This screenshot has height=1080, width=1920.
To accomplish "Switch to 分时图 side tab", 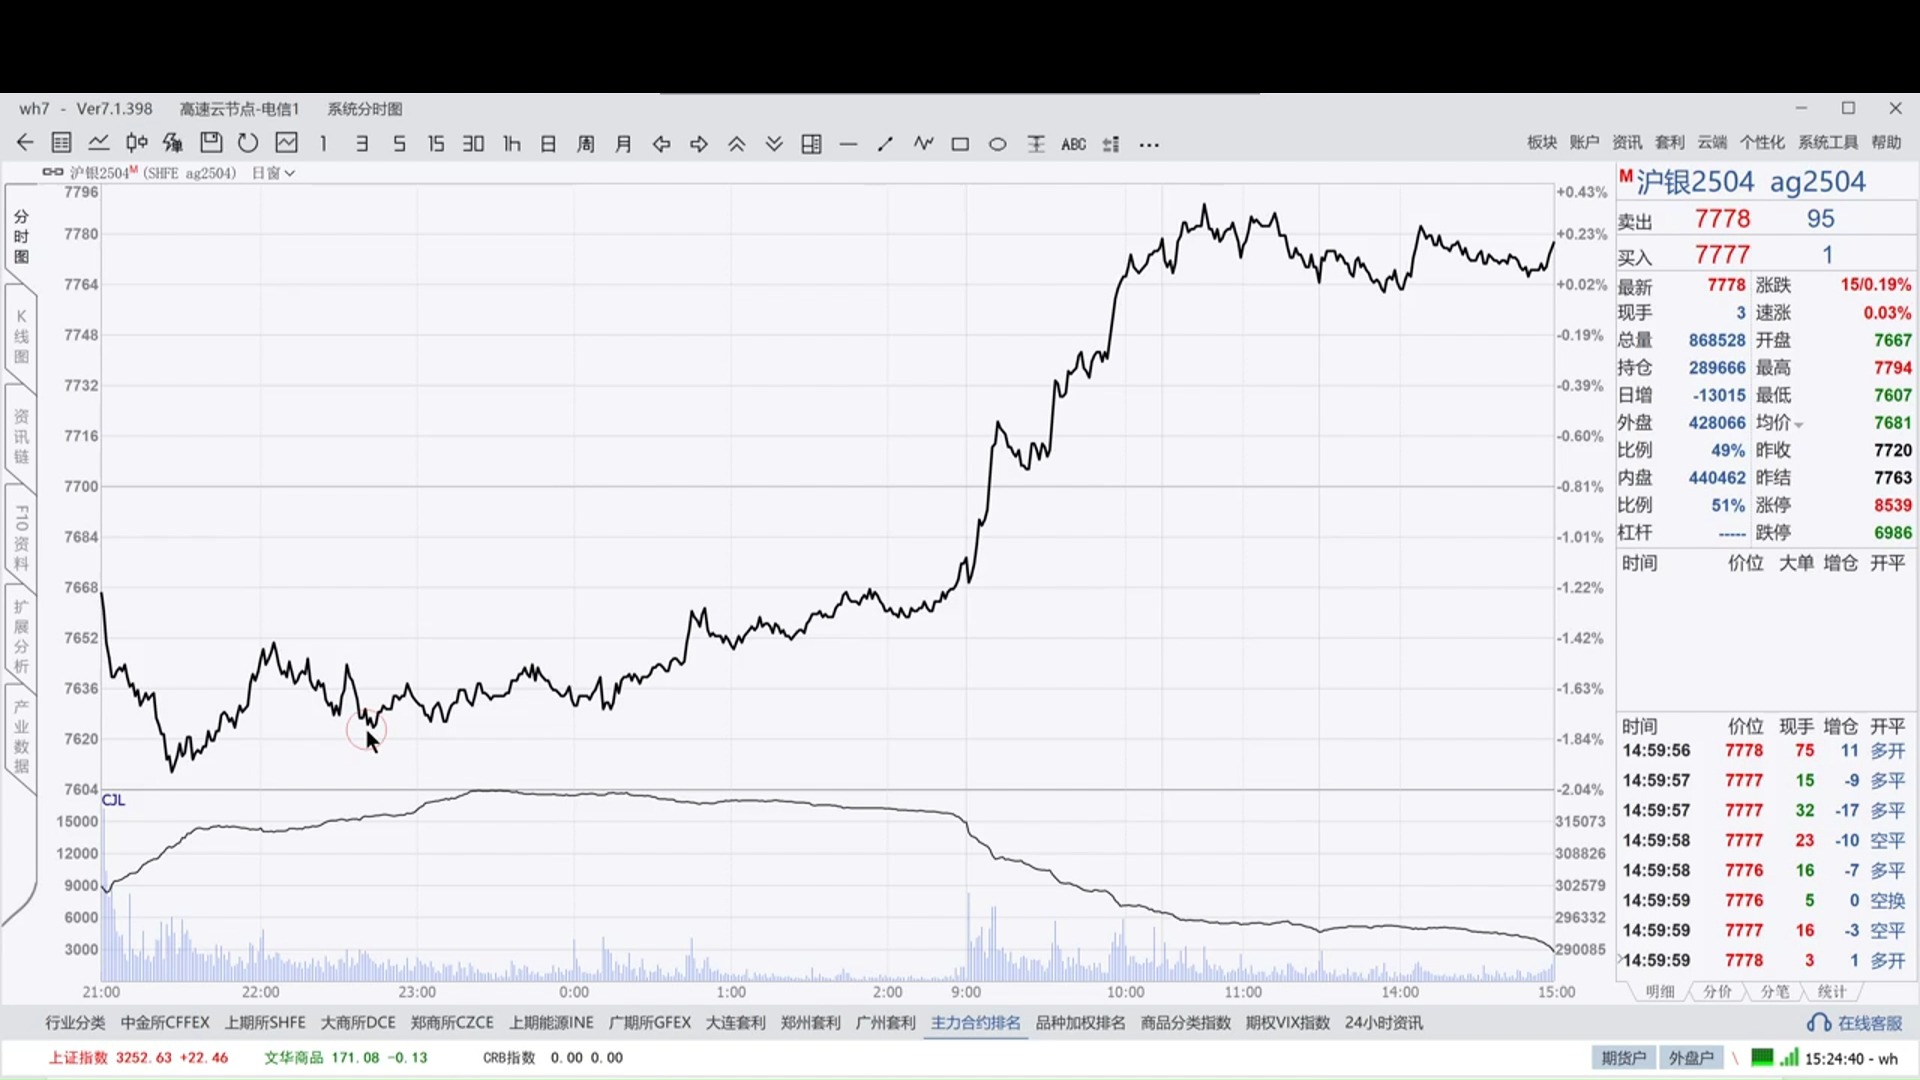I will pyautogui.click(x=21, y=237).
